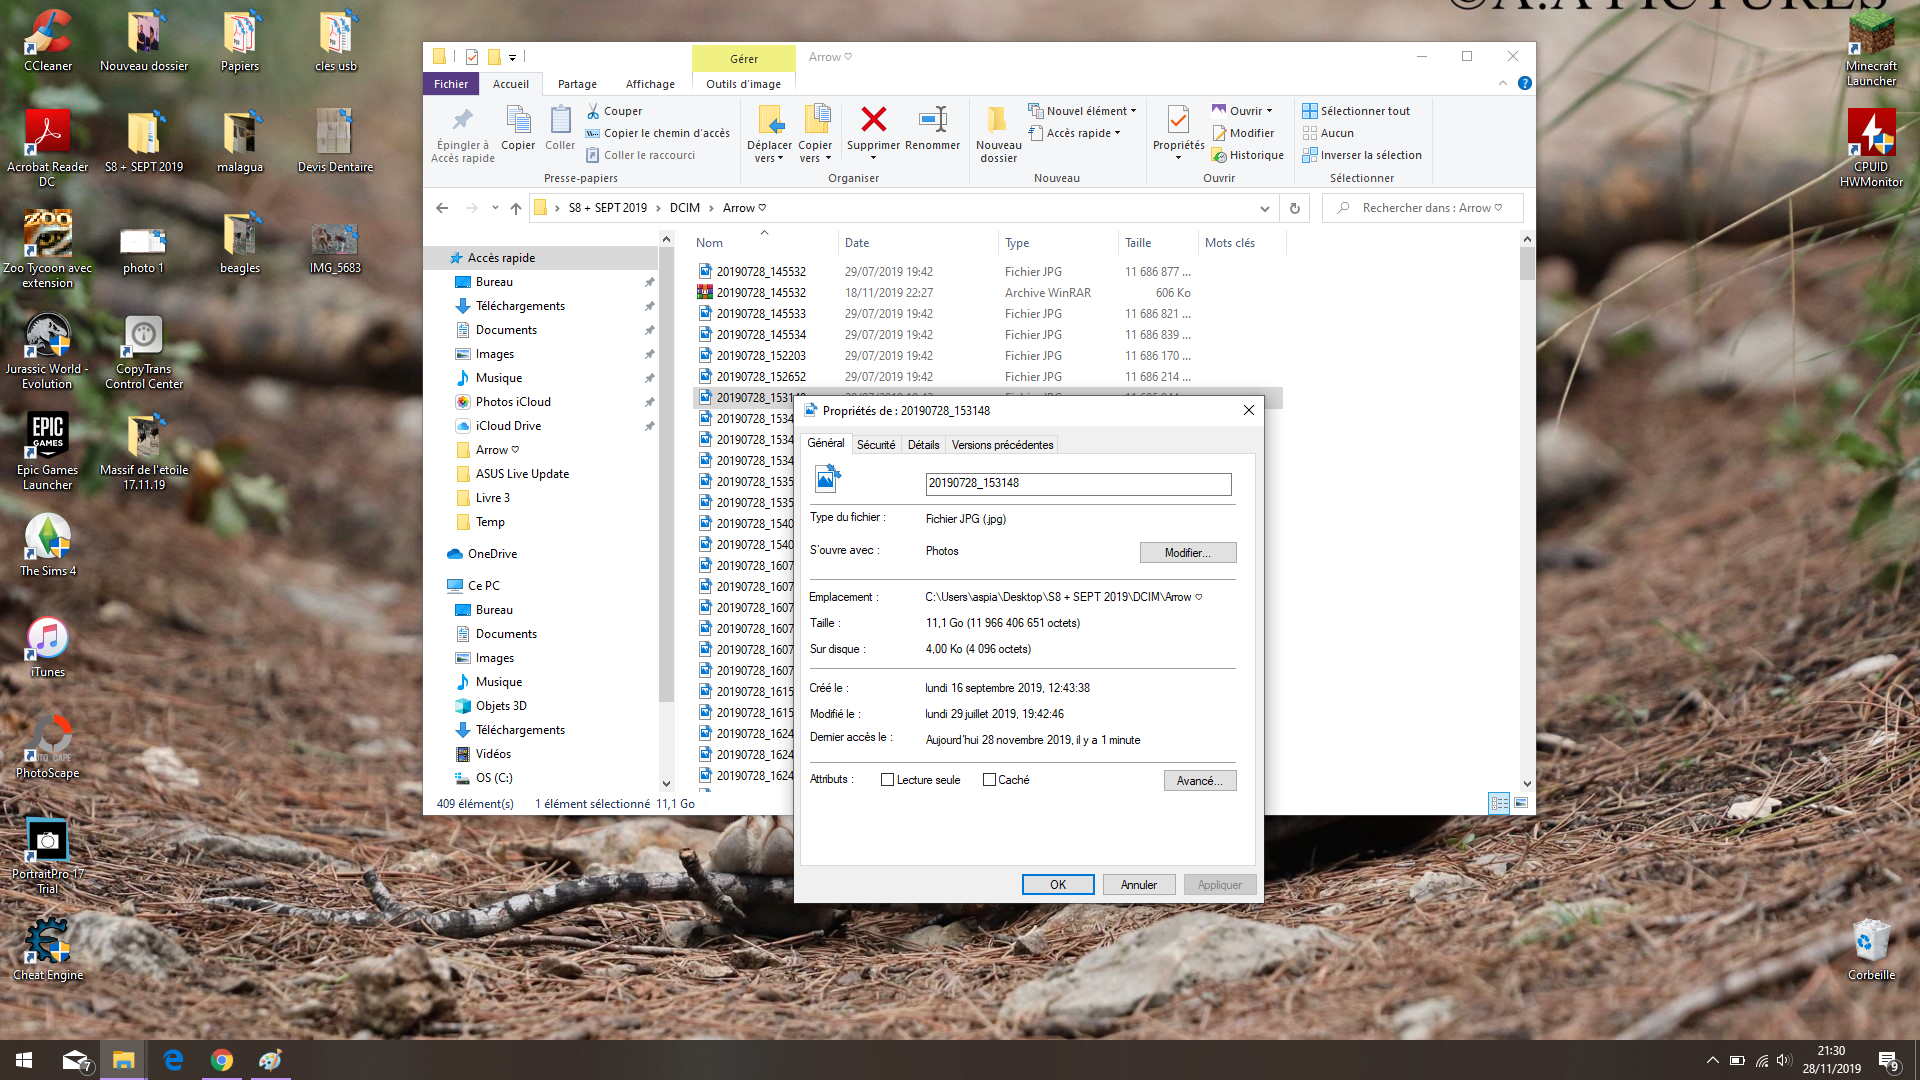The width and height of the screenshot is (1920, 1080).
Task: Click the Avancé... button
Action: click(1199, 780)
